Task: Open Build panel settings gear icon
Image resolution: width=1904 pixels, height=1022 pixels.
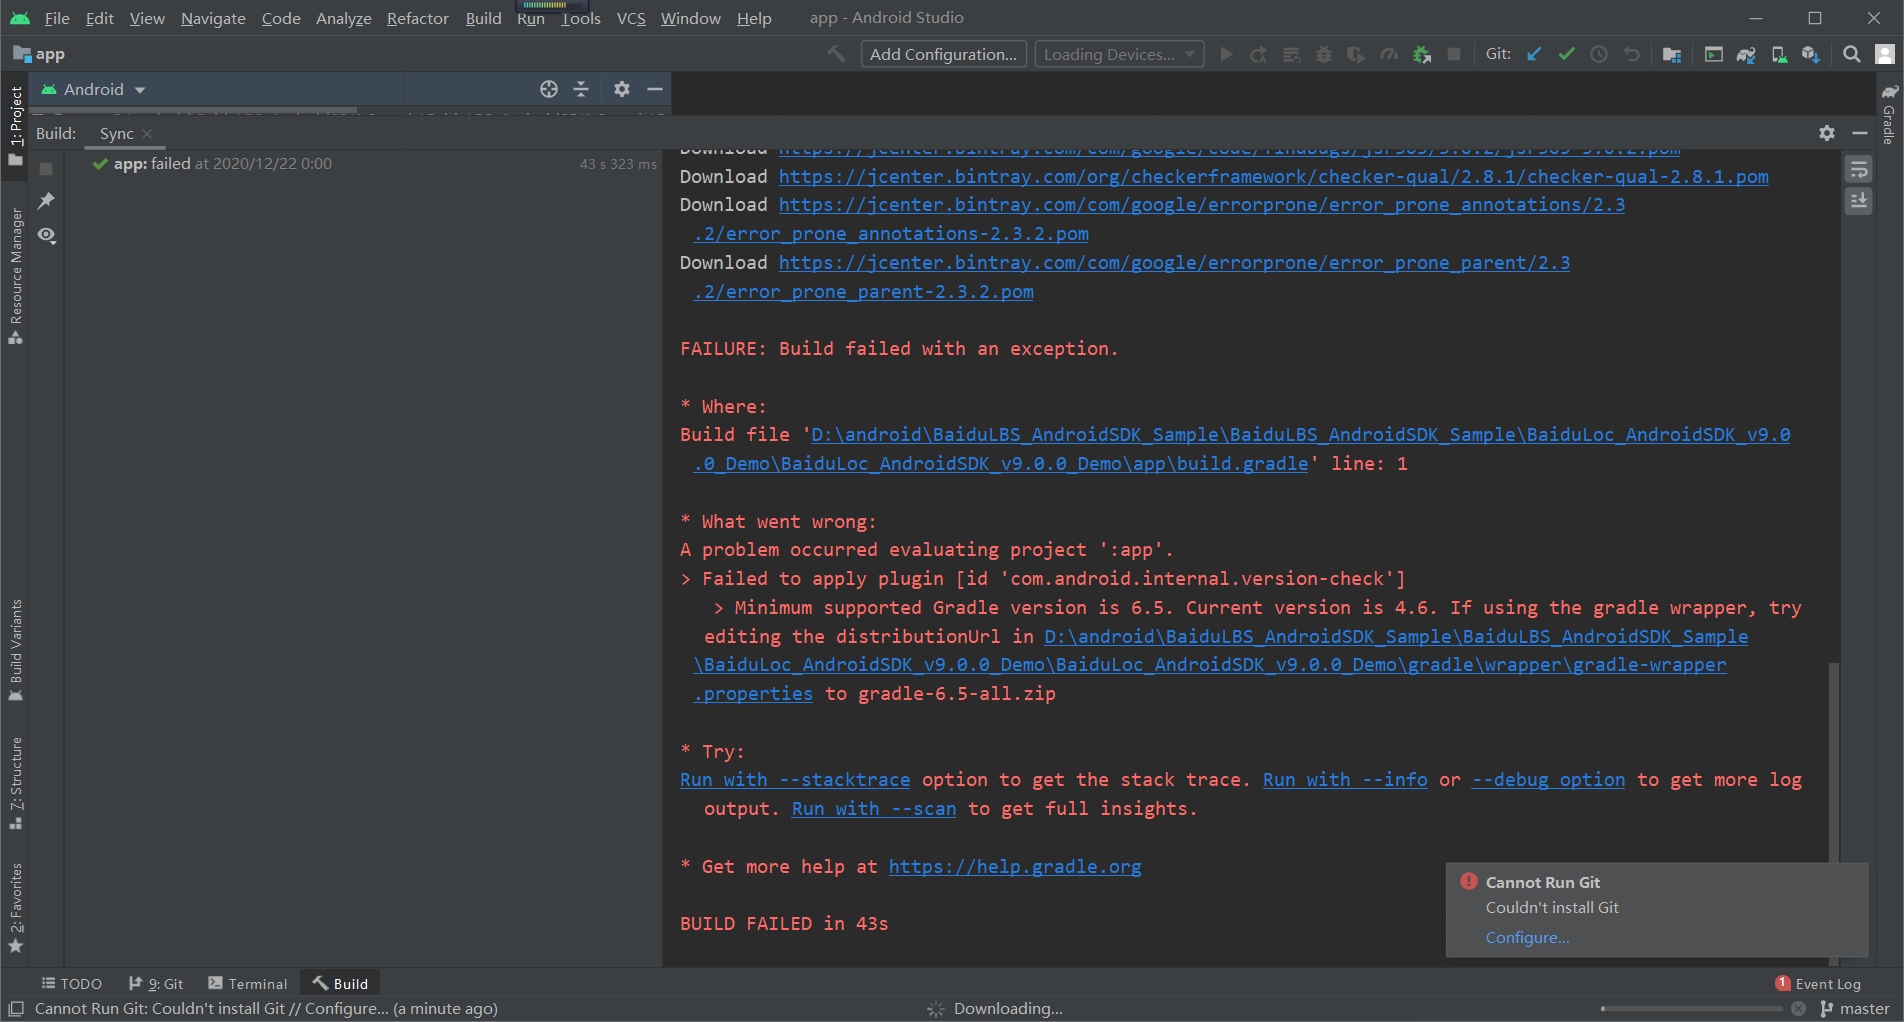Action: (1826, 133)
